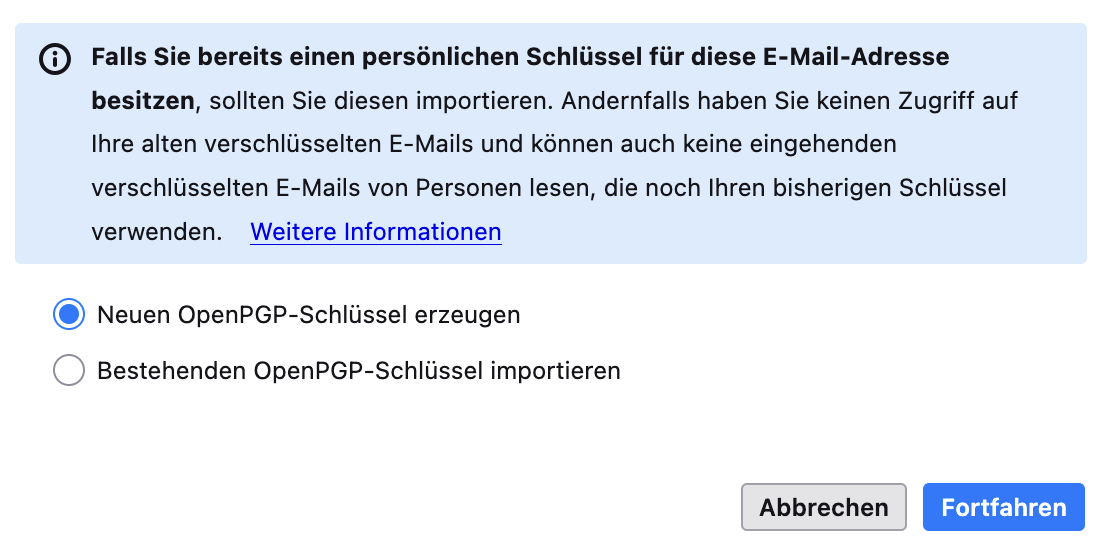Click "Fortfahren" to continue
Screen dimensions: 1100x554
coord(1003,507)
